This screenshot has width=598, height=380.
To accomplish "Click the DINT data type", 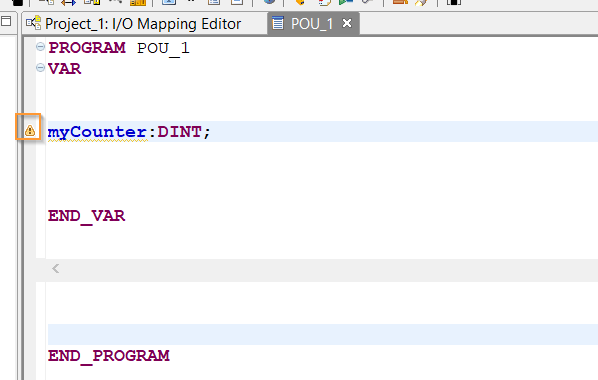I will 179,132.
